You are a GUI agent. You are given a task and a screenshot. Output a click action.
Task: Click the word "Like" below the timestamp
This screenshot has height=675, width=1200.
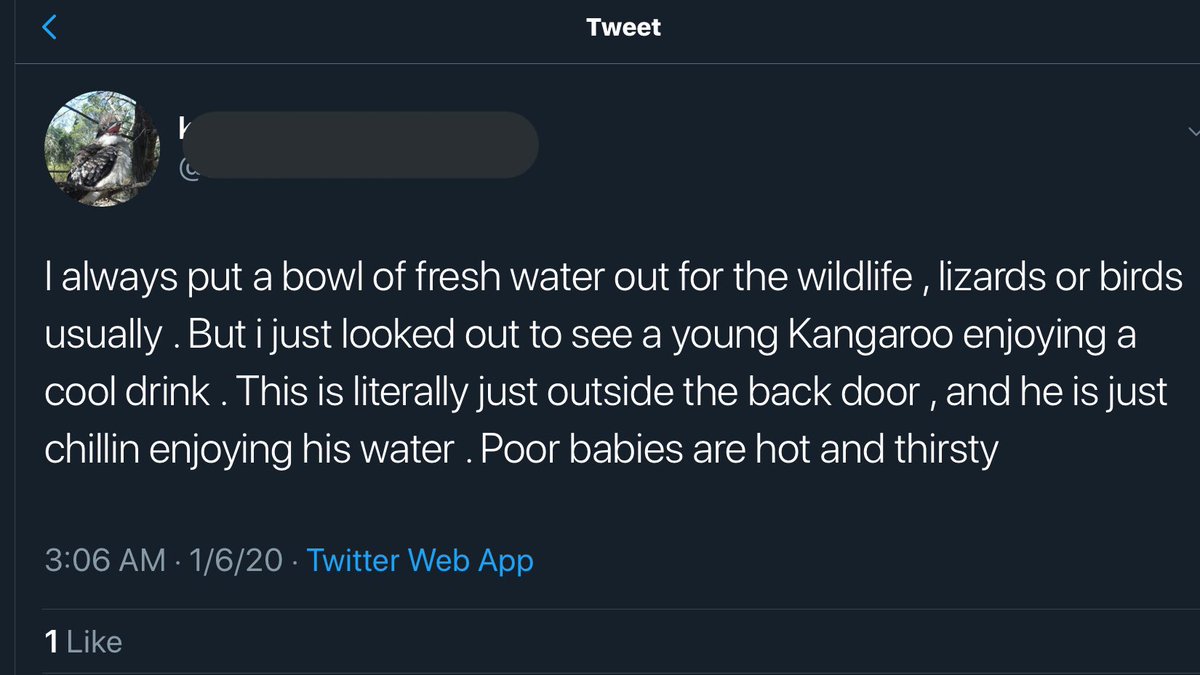point(94,642)
